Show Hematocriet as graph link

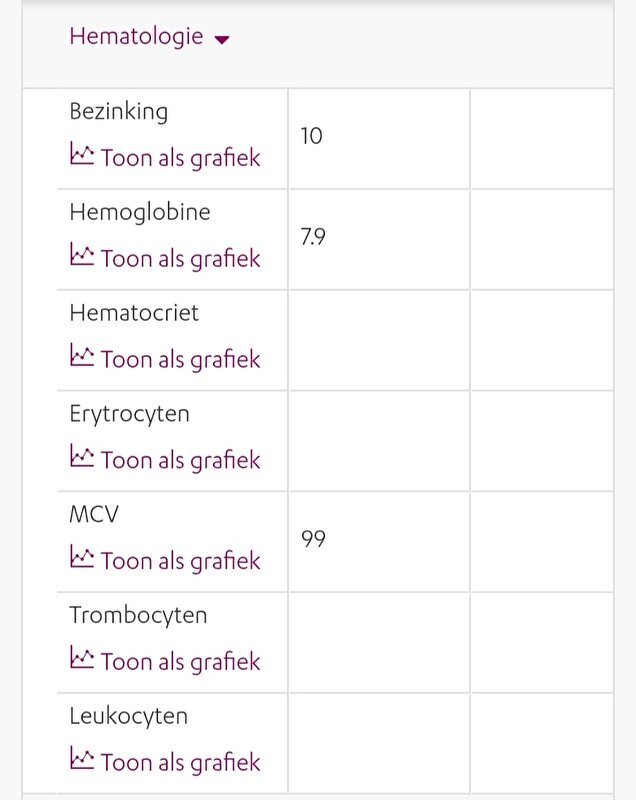pos(181,359)
